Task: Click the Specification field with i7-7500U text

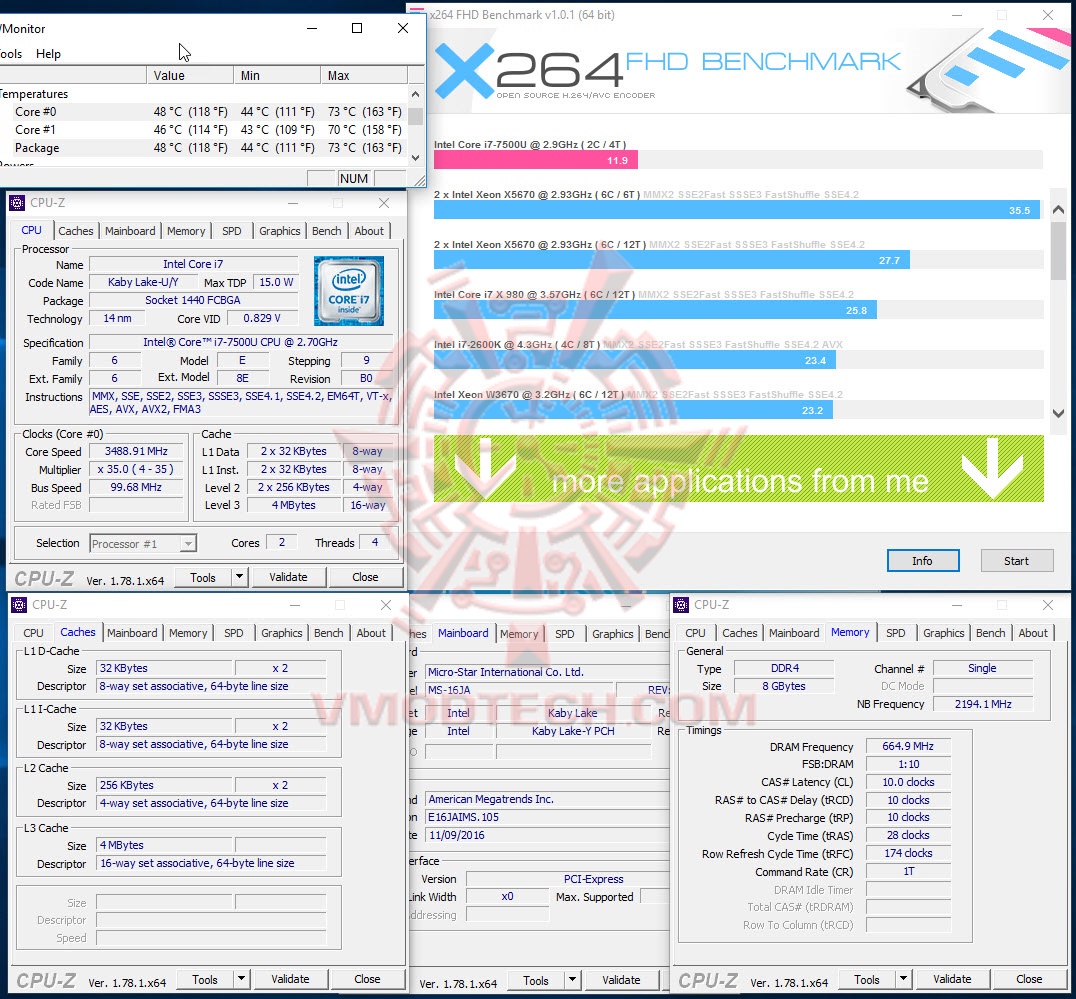Action: 241,342
